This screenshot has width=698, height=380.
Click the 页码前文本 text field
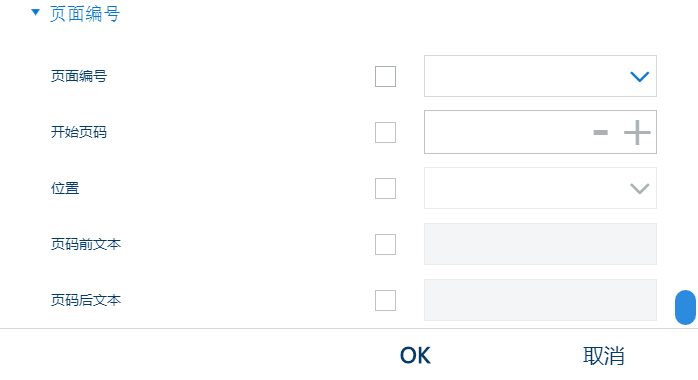[x=540, y=244]
